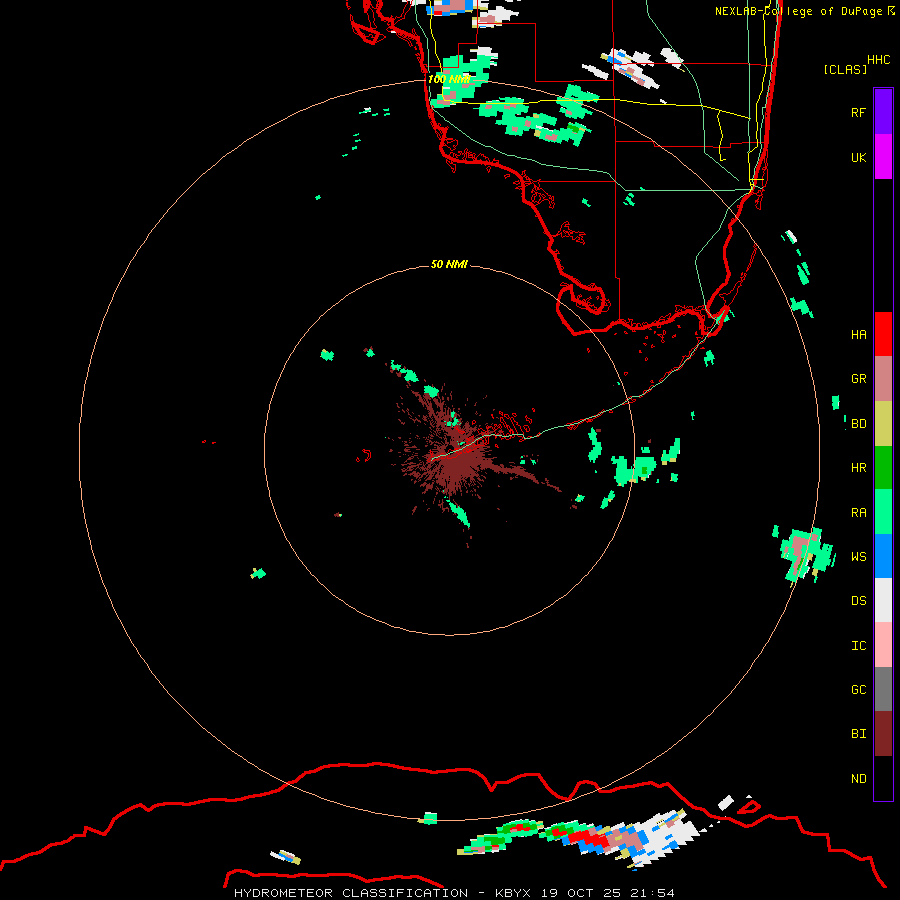Click the HA red legend swatch

pos(883,334)
